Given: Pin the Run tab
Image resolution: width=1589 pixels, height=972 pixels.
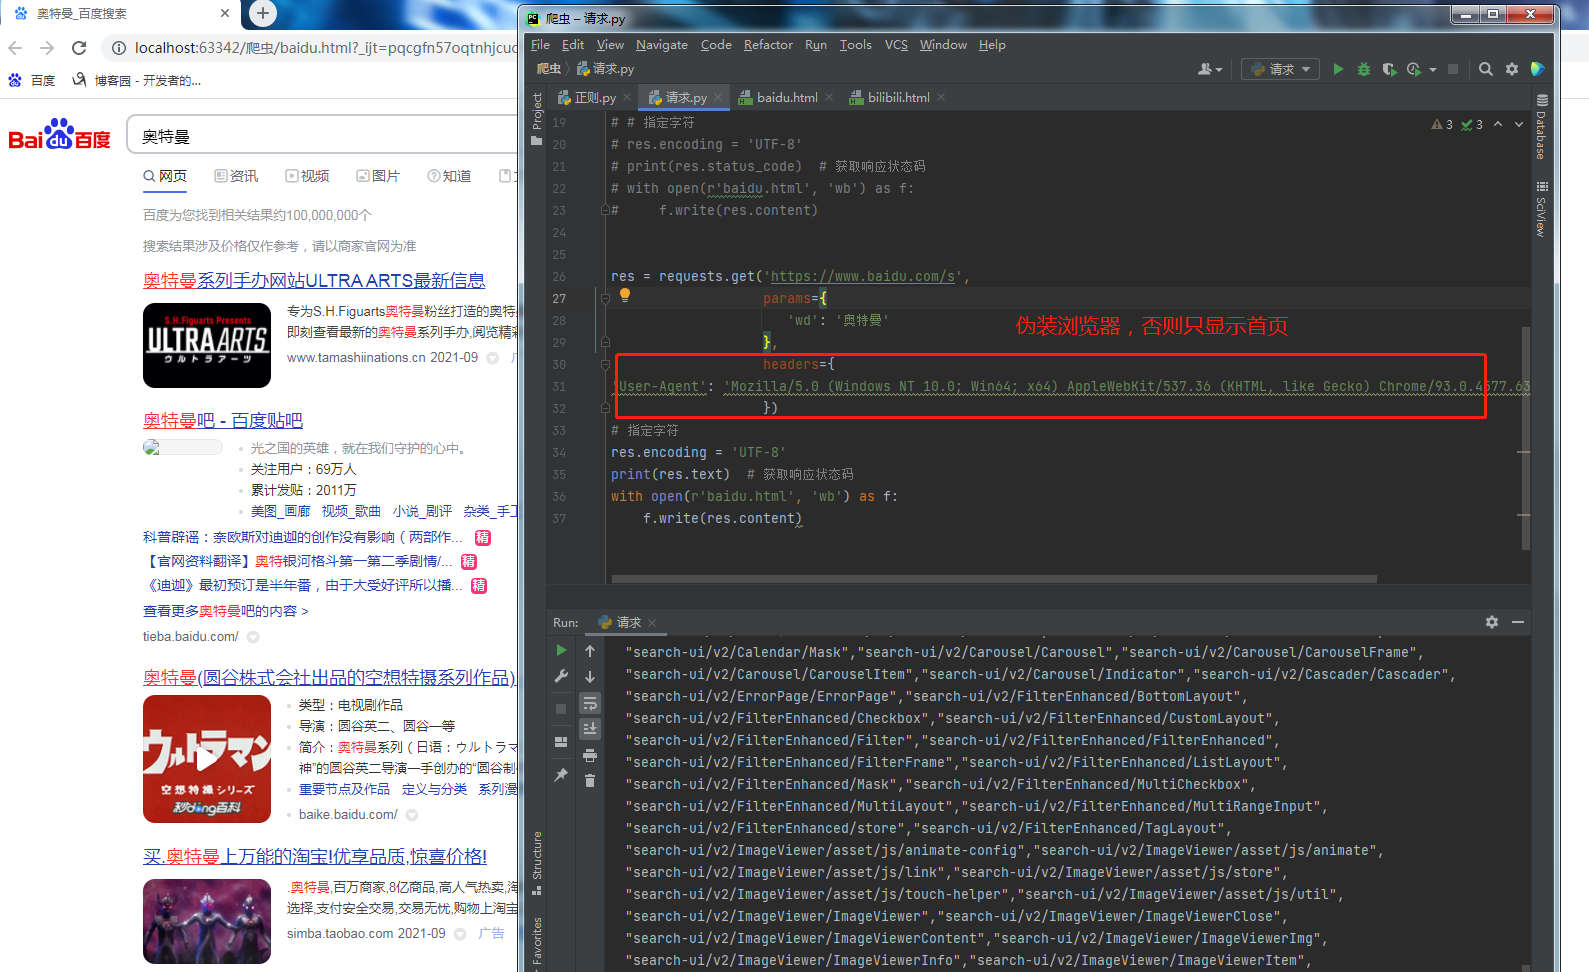Looking at the screenshot, I should tap(561, 774).
